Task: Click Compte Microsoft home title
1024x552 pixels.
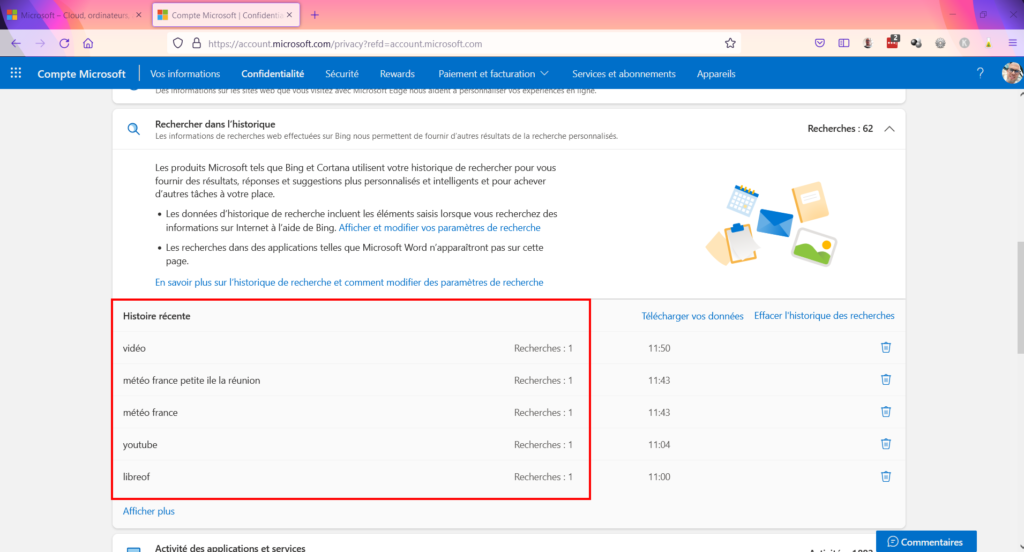Action: [81, 74]
